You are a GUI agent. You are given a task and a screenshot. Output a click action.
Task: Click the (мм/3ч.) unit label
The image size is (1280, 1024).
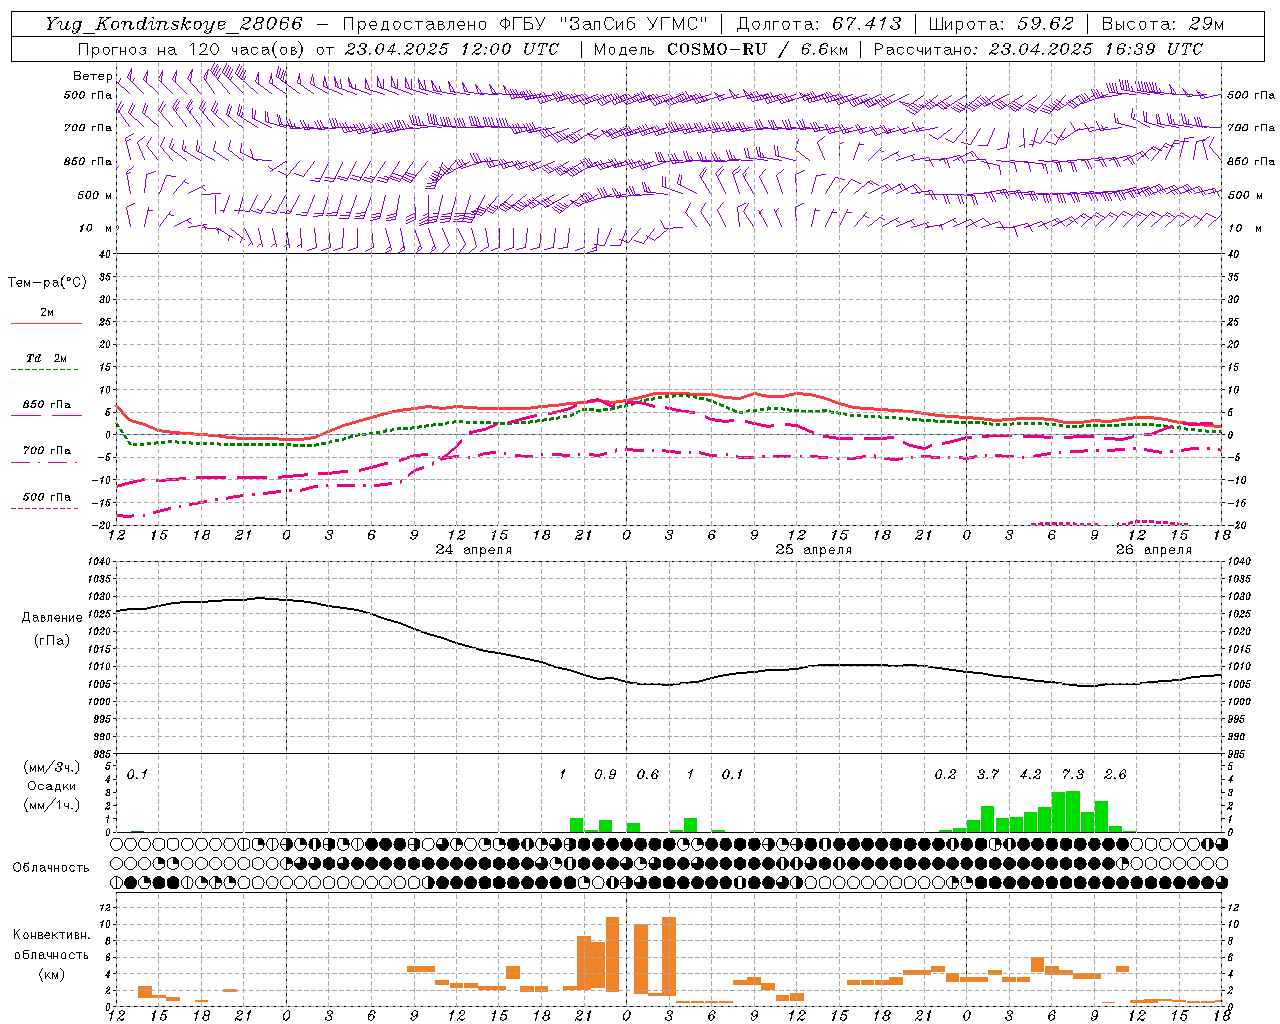[52, 767]
